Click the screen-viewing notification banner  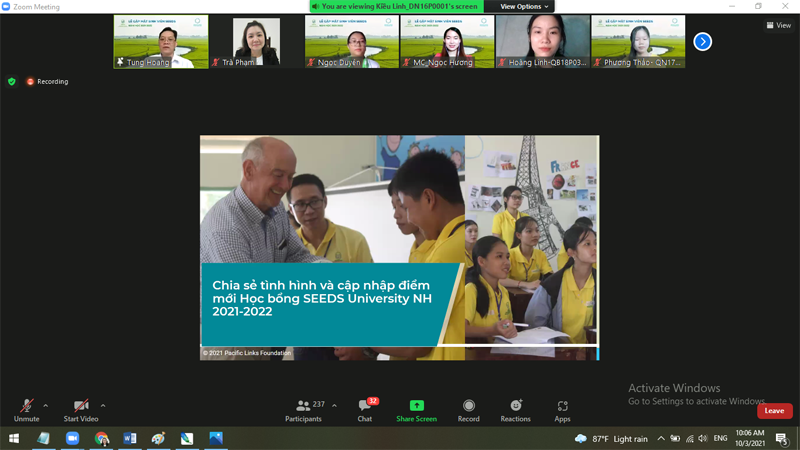[x=396, y=7]
